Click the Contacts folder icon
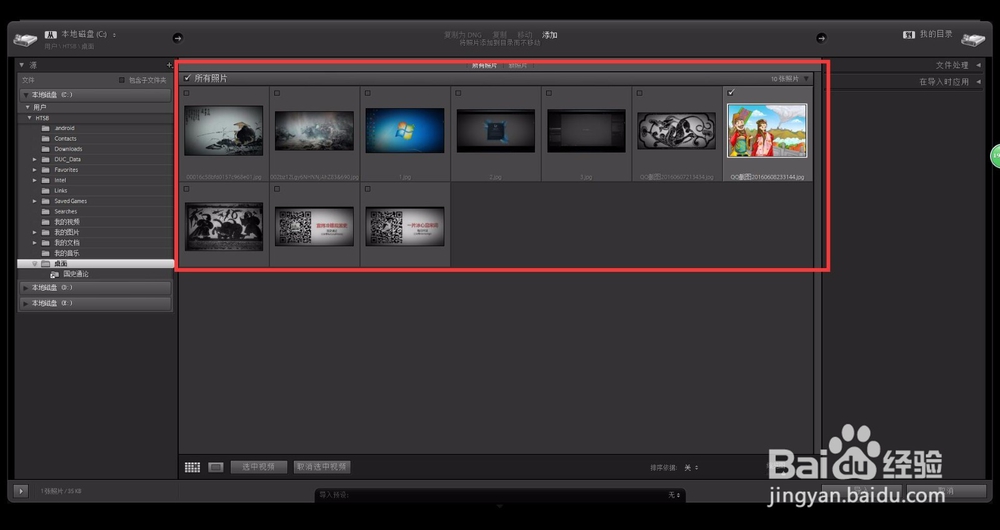The image size is (1000, 530). pyautogui.click(x=45, y=138)
